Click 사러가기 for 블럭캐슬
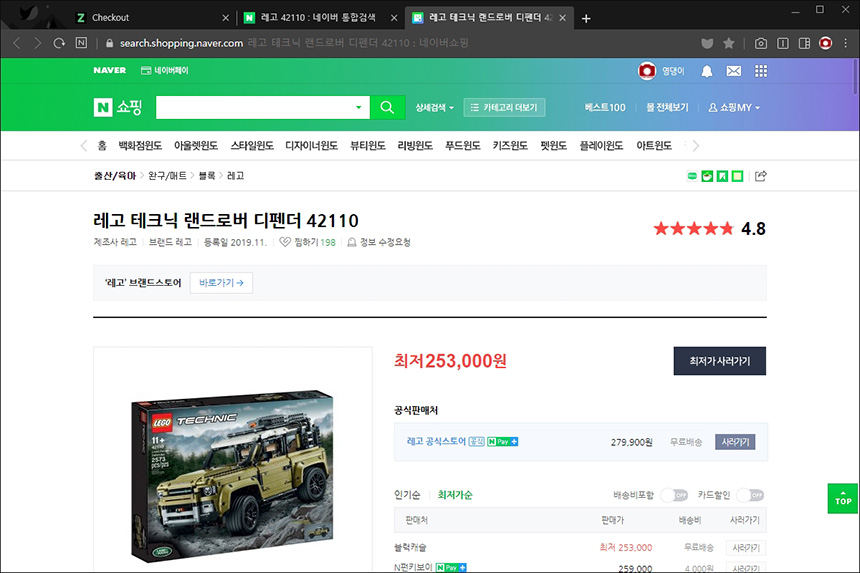The image size is (860, 573). pos(745,548)
